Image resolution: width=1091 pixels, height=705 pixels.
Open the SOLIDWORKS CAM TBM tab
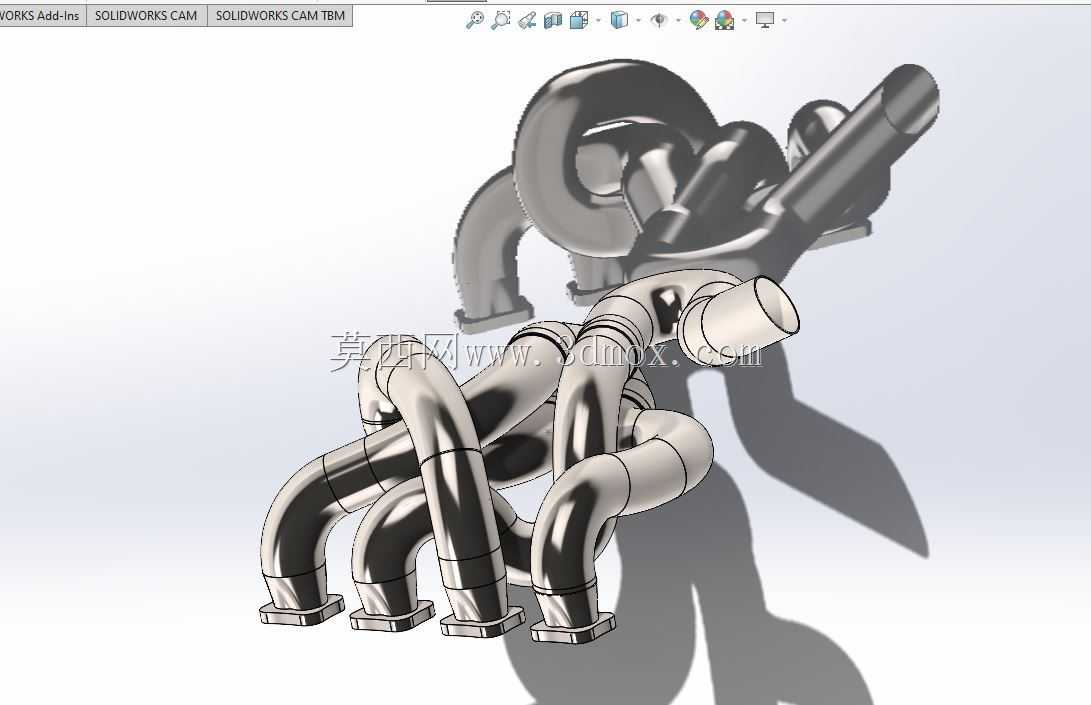click(280, 15)
